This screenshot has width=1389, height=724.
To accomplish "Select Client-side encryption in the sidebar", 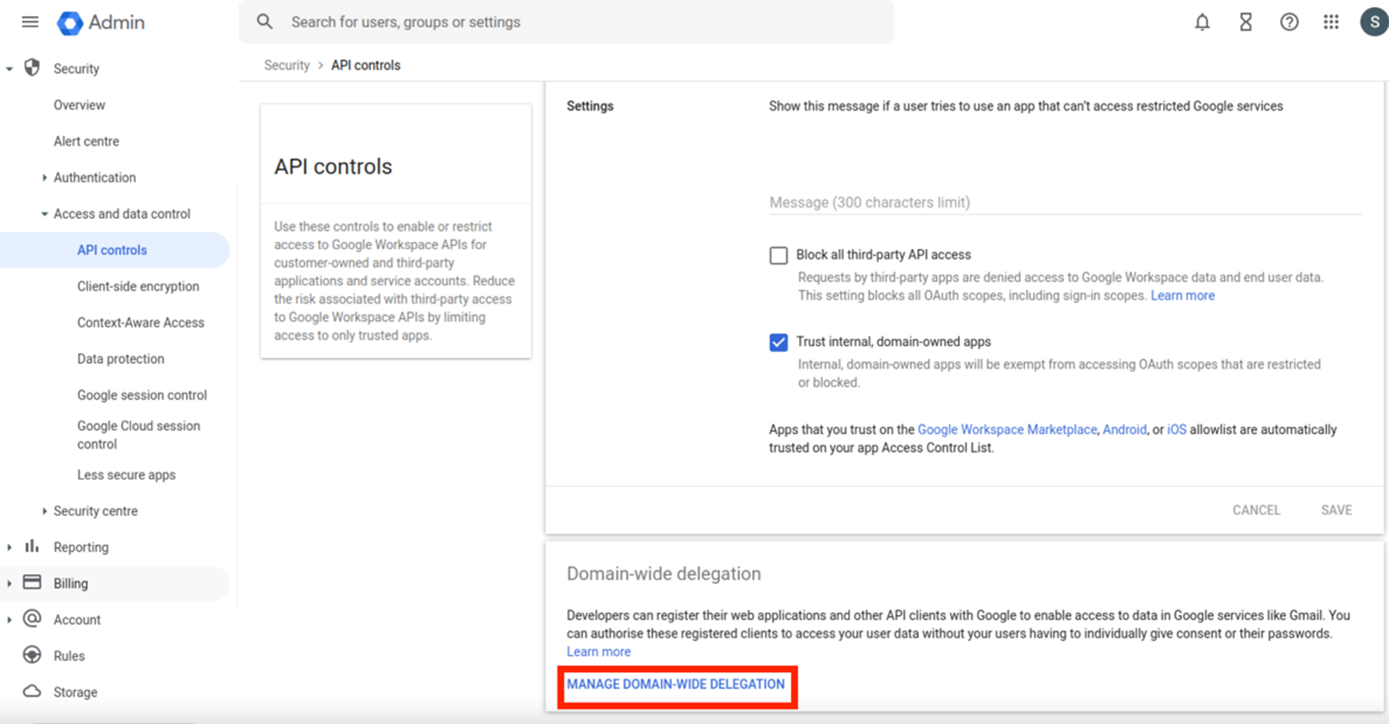I will click(x=137, y=286).
